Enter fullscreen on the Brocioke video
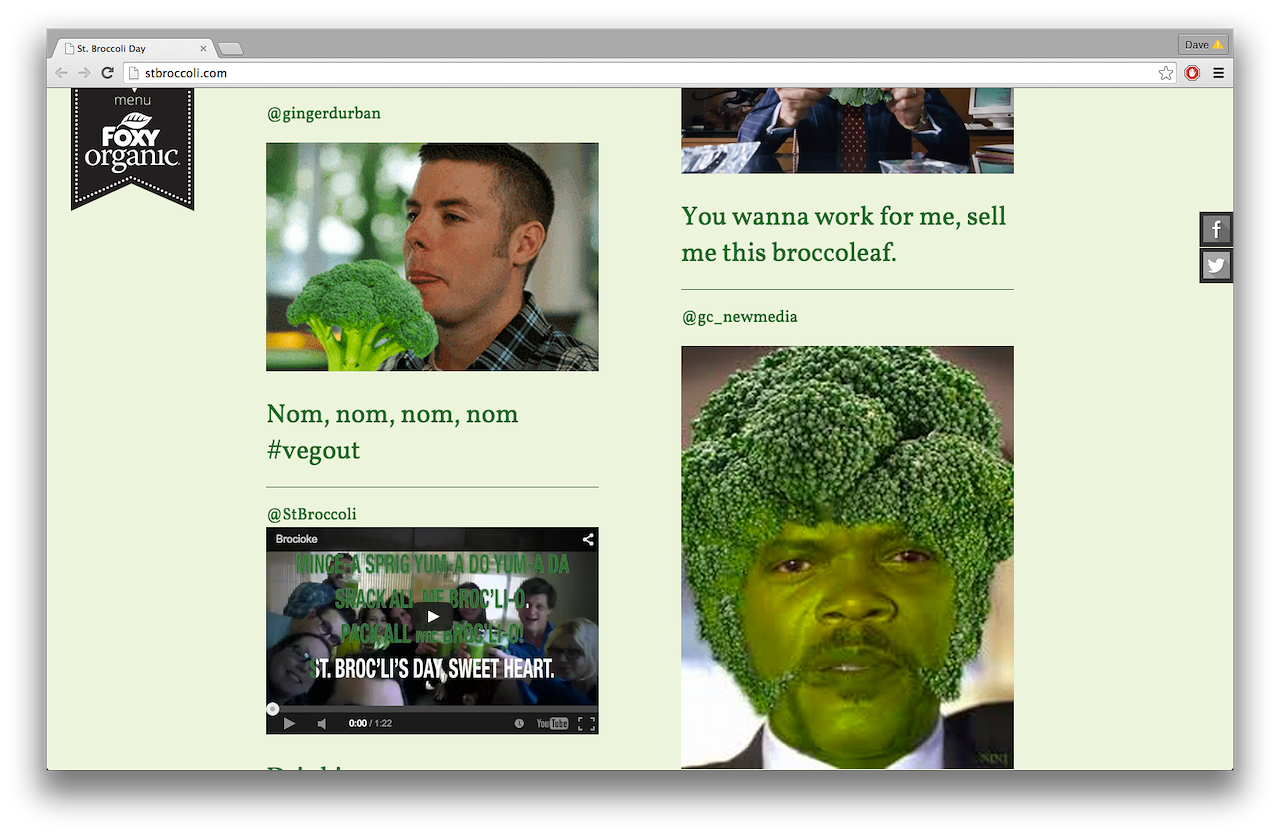 [x=587, y=723]
